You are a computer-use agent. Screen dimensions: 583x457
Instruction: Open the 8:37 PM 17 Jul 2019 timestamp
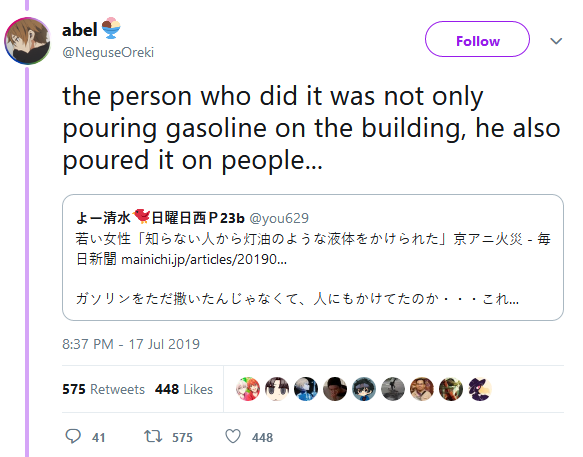(131, 344)
